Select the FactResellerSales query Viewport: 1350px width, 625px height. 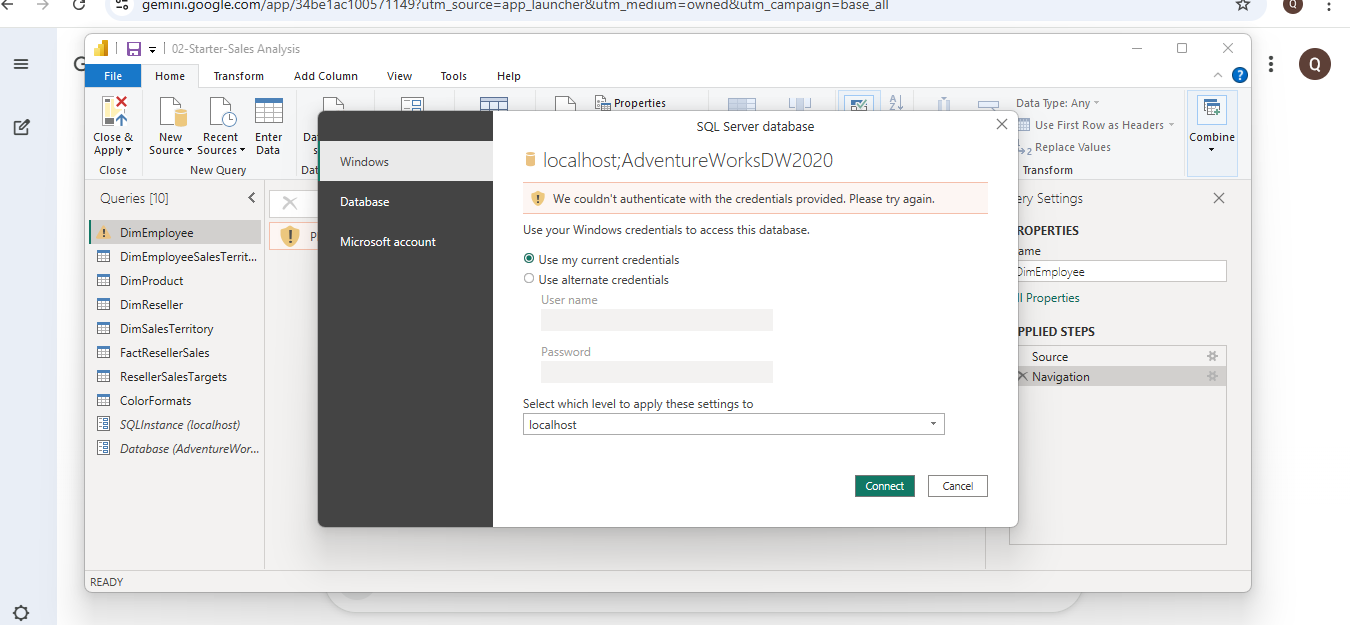175,353
